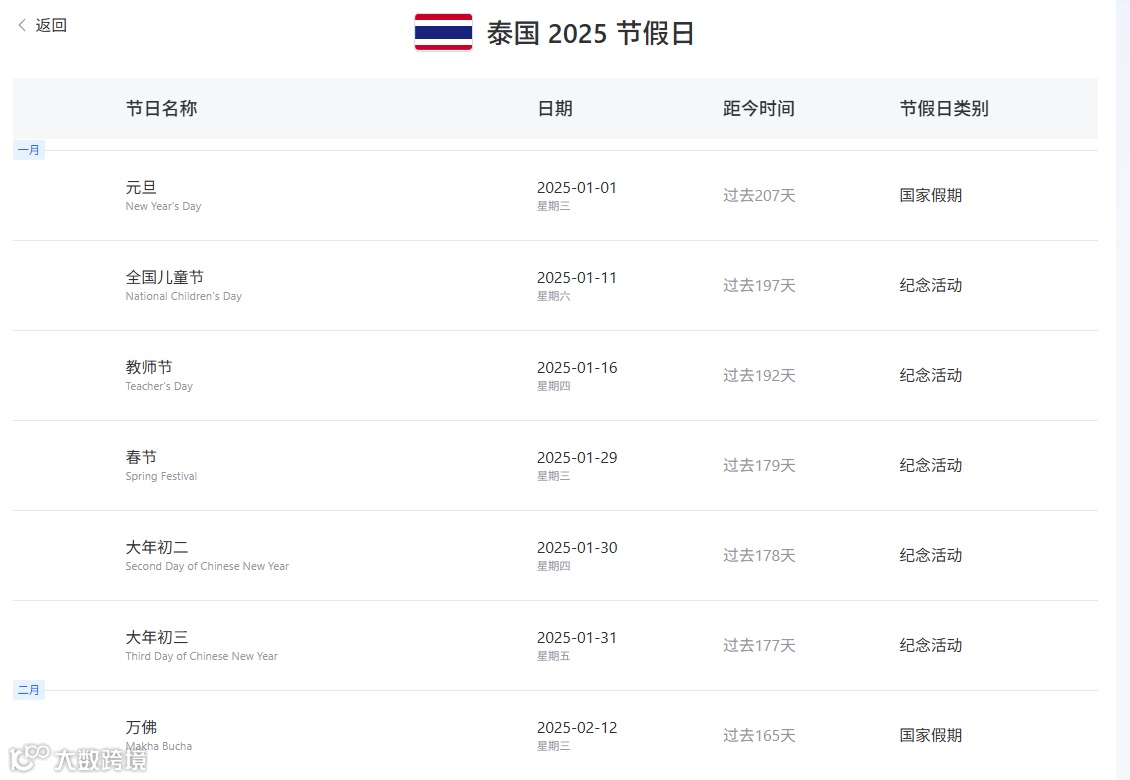
Task: Click the 距今时间 column header
Action: 758,108
